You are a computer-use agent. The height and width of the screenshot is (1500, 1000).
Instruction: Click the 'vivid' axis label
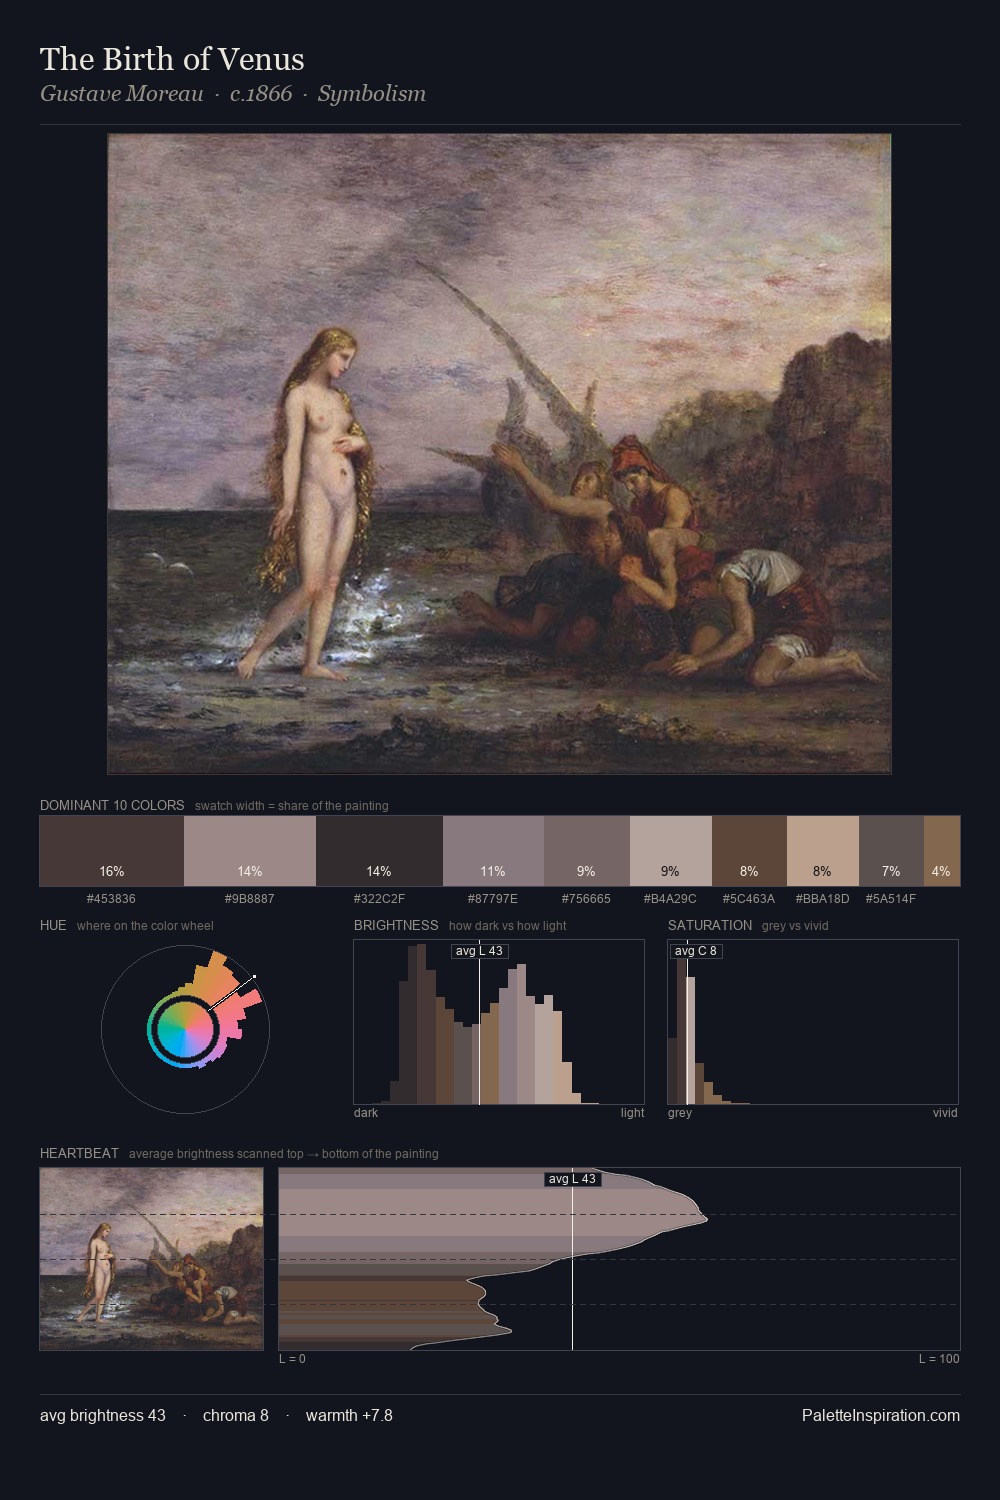point(945,1113)
